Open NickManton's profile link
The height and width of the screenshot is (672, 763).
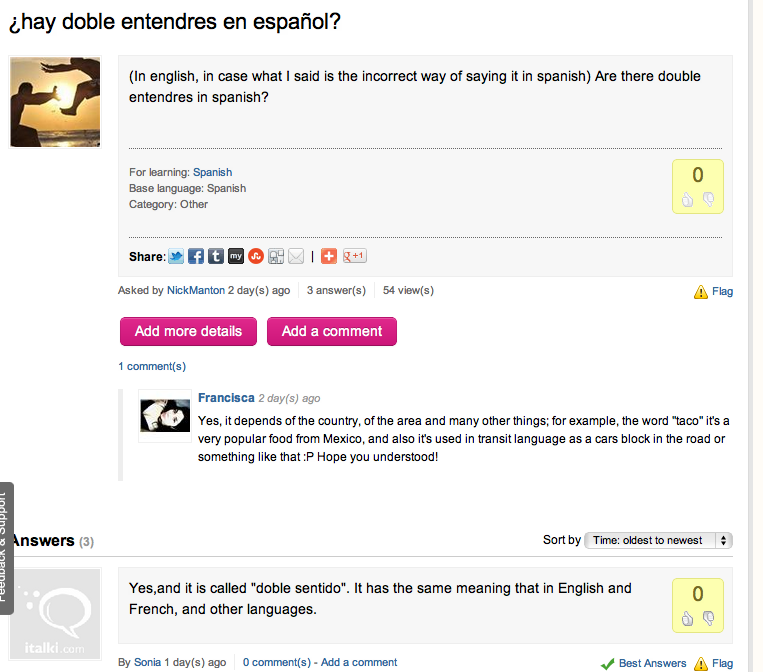coord(196,291)
